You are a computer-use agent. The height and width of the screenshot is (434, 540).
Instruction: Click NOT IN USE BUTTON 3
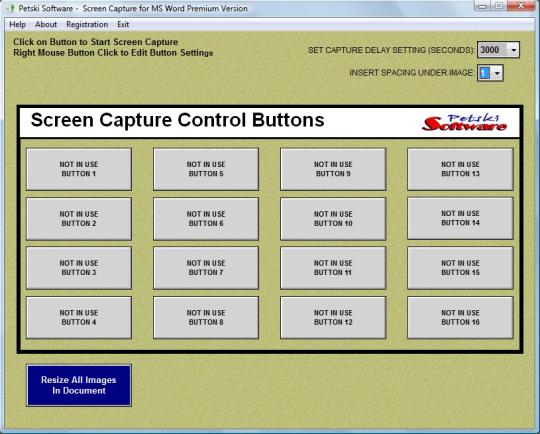(x=79, y=268)
